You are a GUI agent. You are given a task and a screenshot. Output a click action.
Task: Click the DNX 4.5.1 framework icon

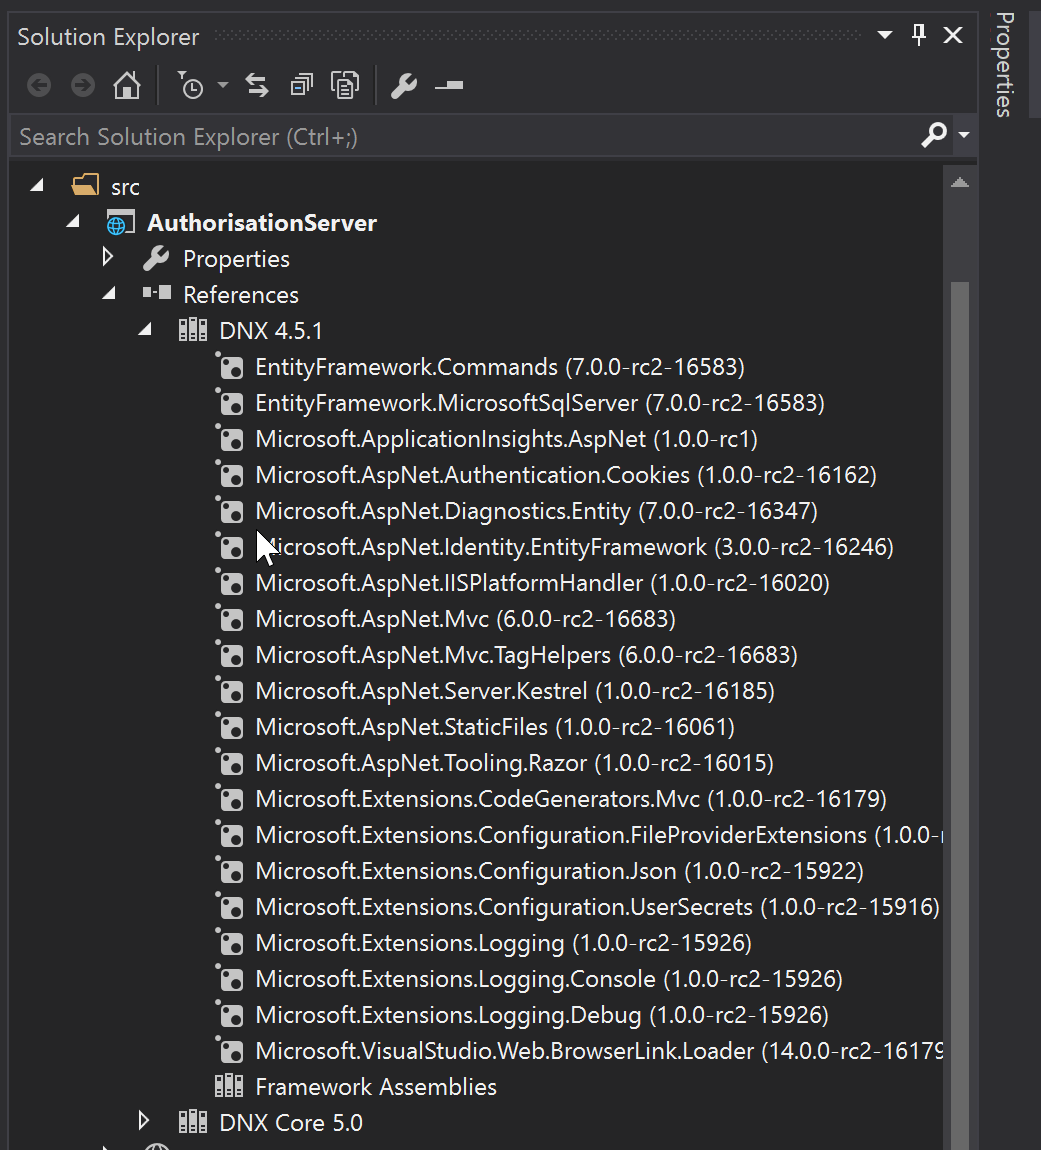point(193,330)
